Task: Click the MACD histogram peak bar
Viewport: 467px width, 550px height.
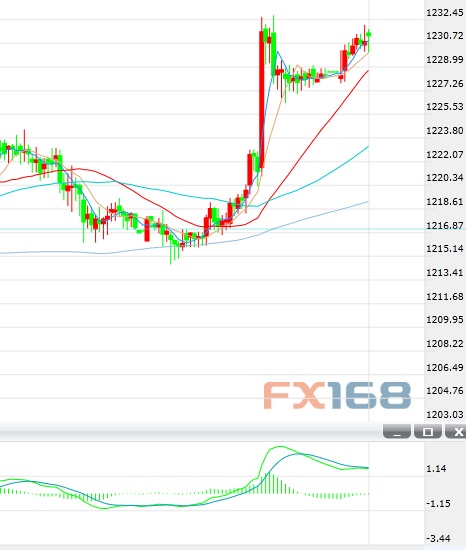Action: point(270,483)
